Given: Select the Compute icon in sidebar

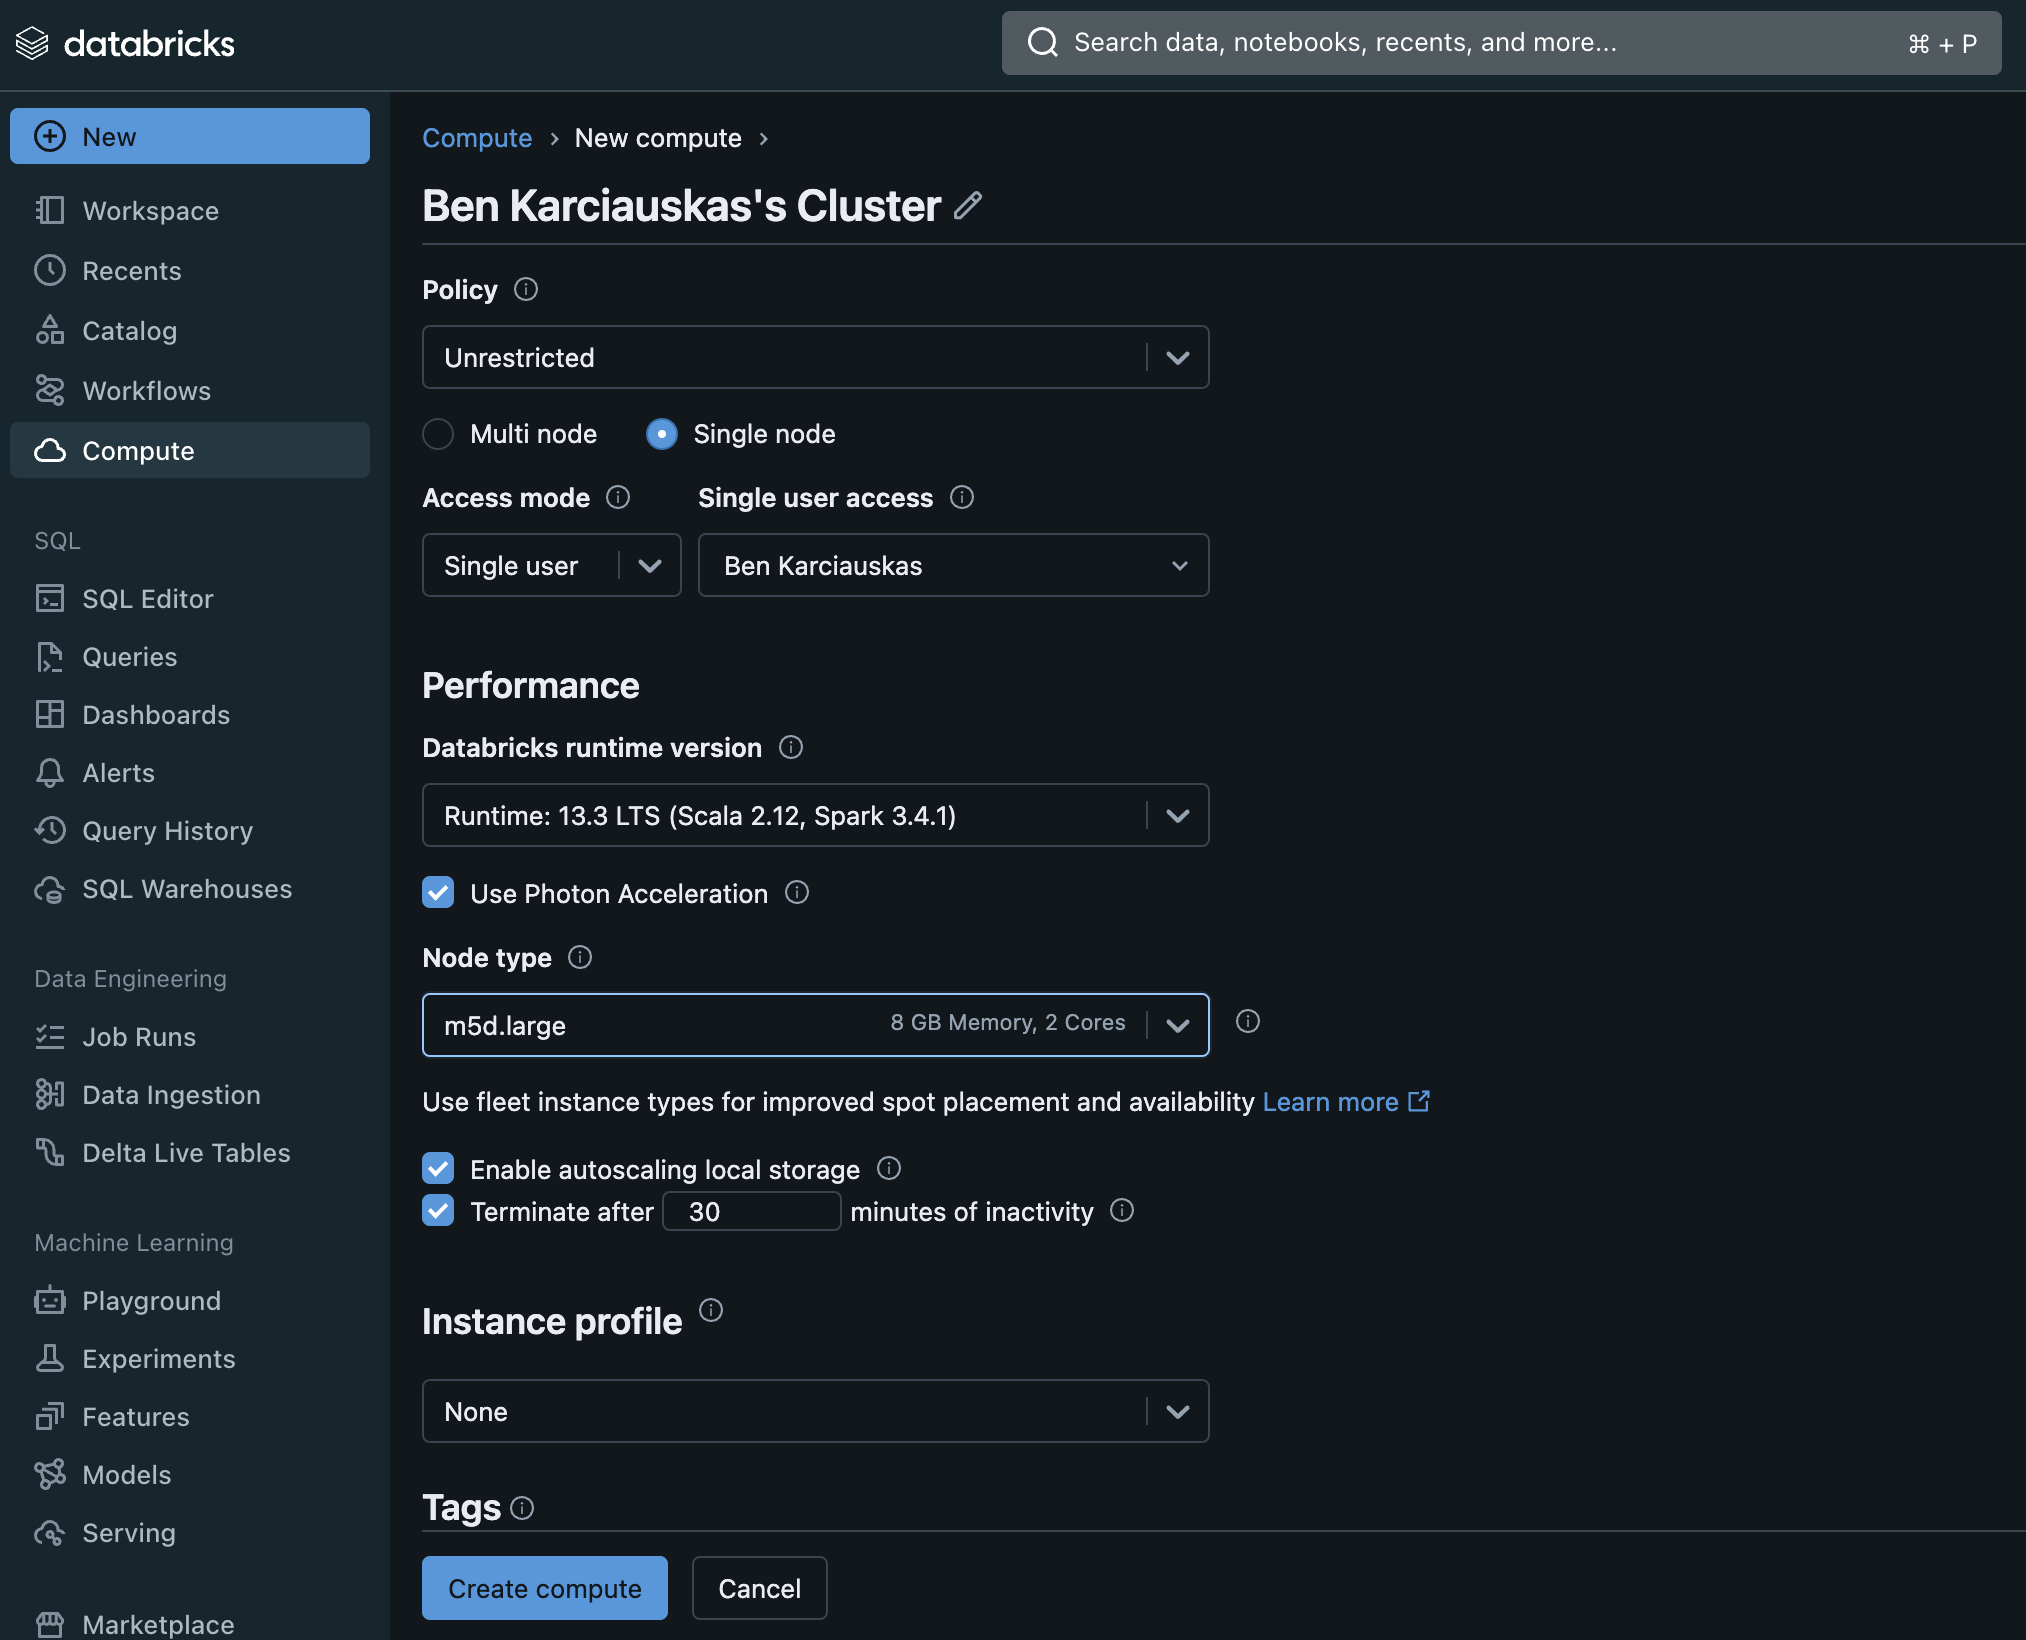Looking at the screenshot, I should (x=52, y=451).
